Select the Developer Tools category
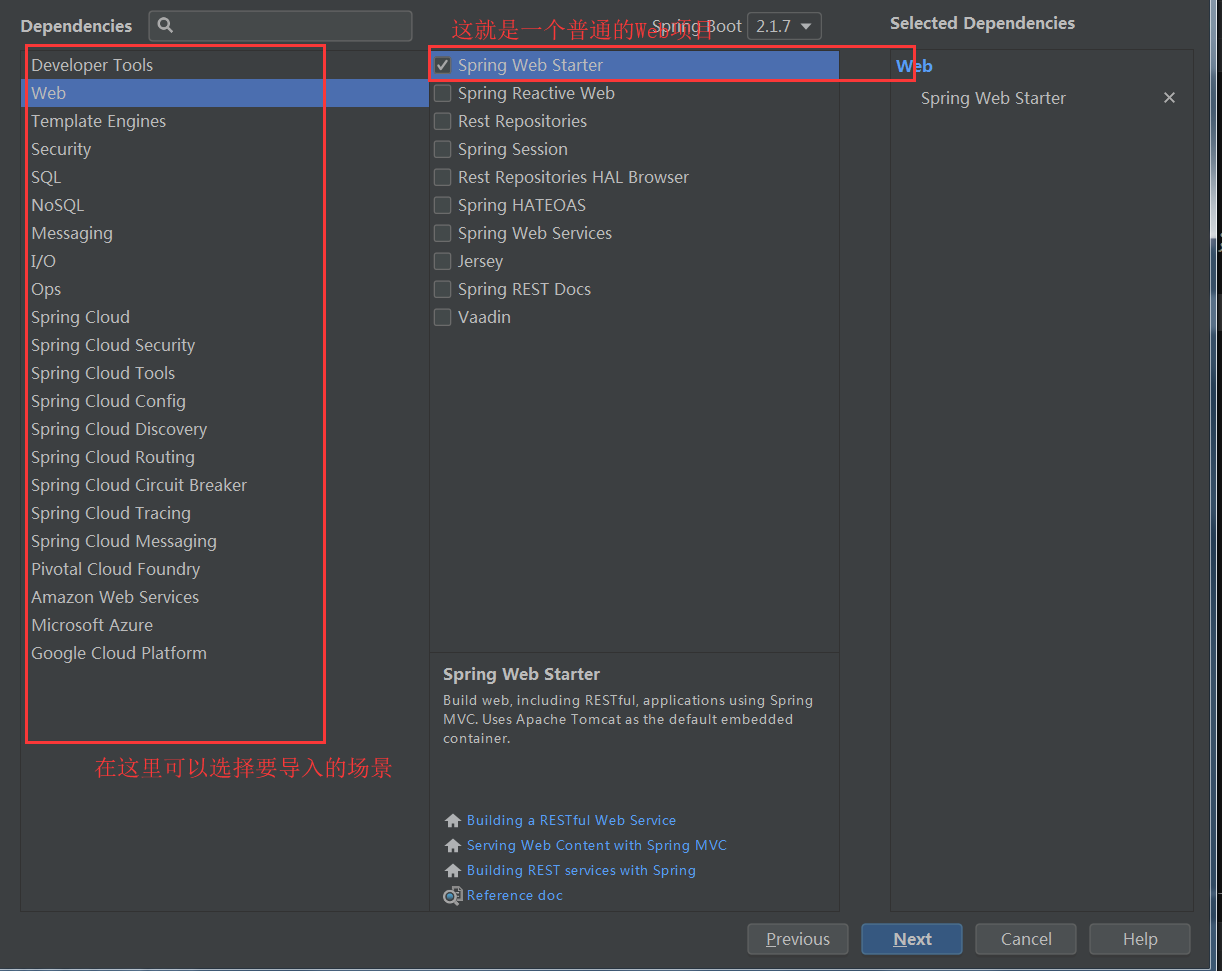The height and width of the screenshot is (971, 1222). pos(225,65)
